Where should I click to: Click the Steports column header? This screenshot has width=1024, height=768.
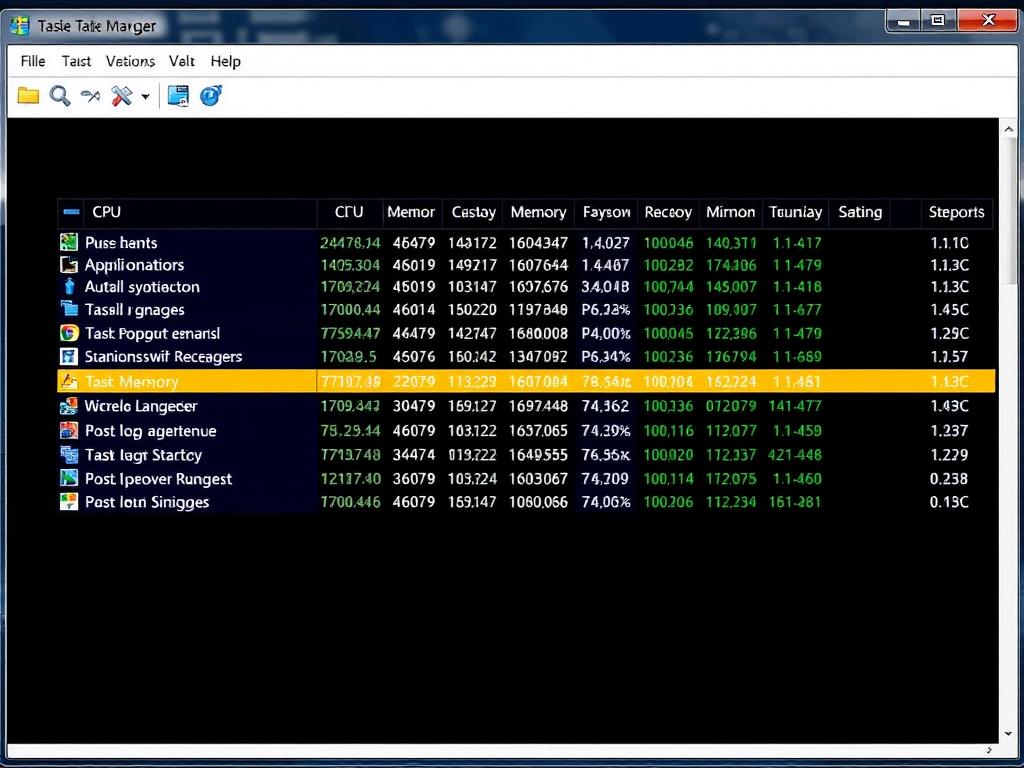(956, 212)
